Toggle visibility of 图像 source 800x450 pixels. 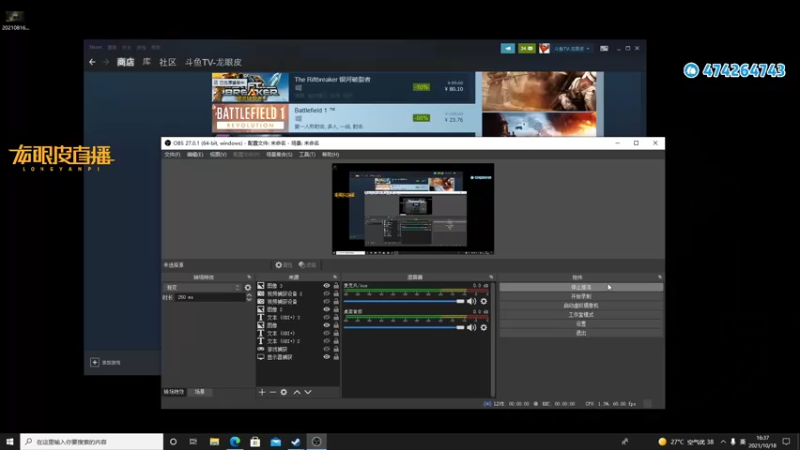point(327,325)
